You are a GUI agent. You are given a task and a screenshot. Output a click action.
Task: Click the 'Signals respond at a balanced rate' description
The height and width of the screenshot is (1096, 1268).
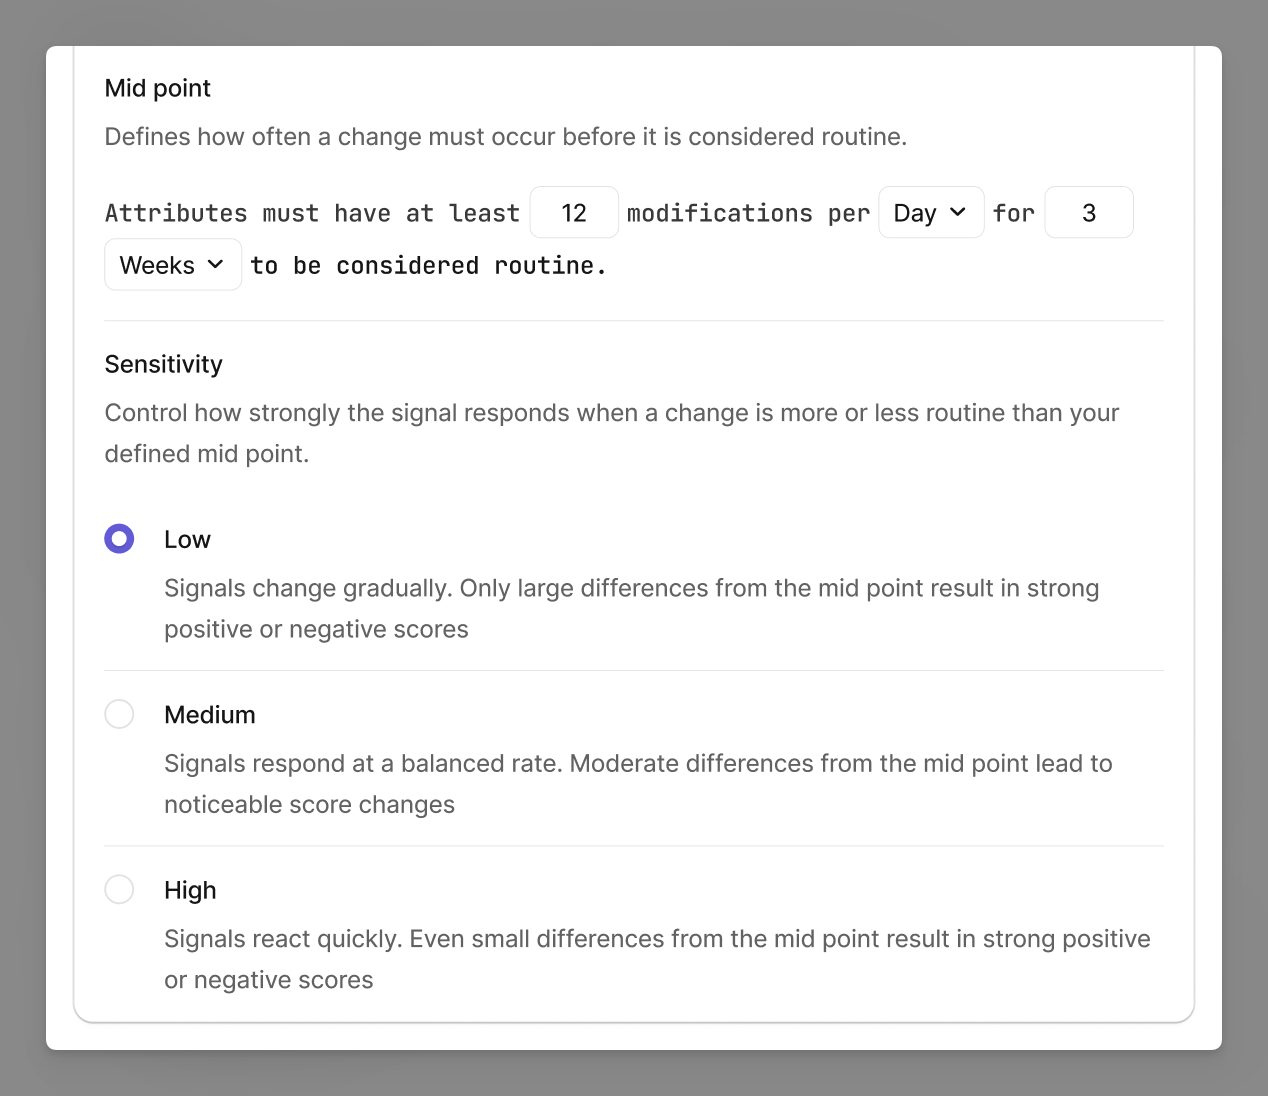(x=638, y=784)
